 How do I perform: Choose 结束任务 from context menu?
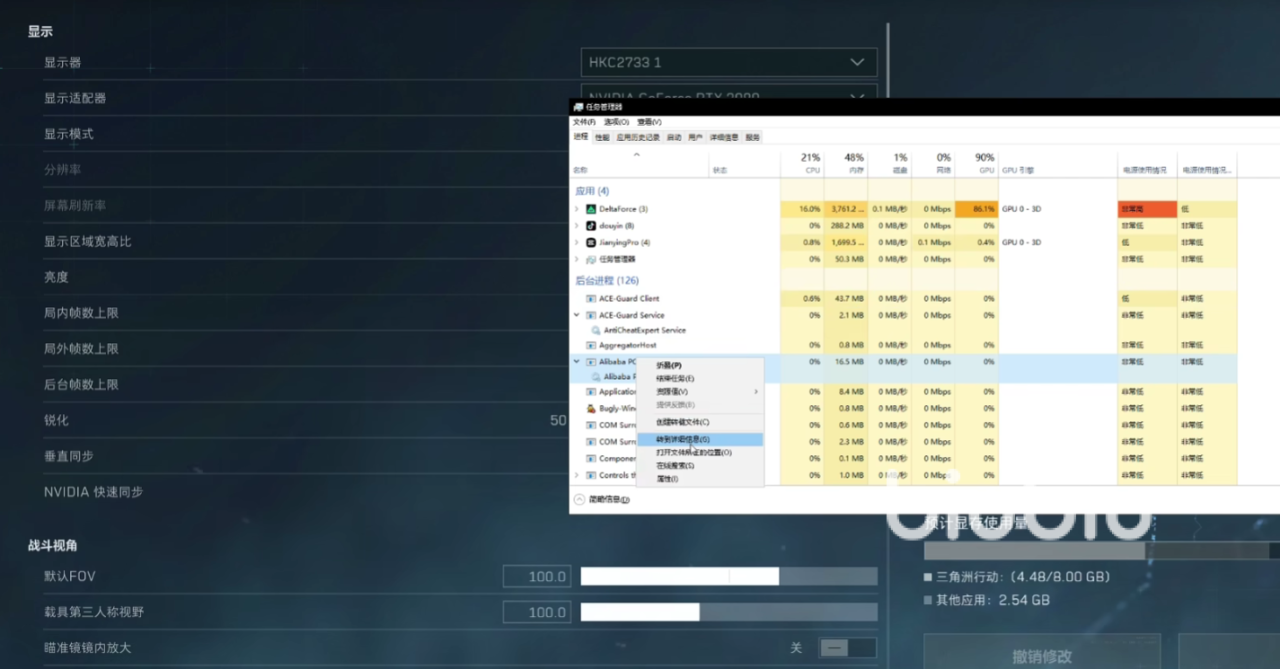coord(675,379)
